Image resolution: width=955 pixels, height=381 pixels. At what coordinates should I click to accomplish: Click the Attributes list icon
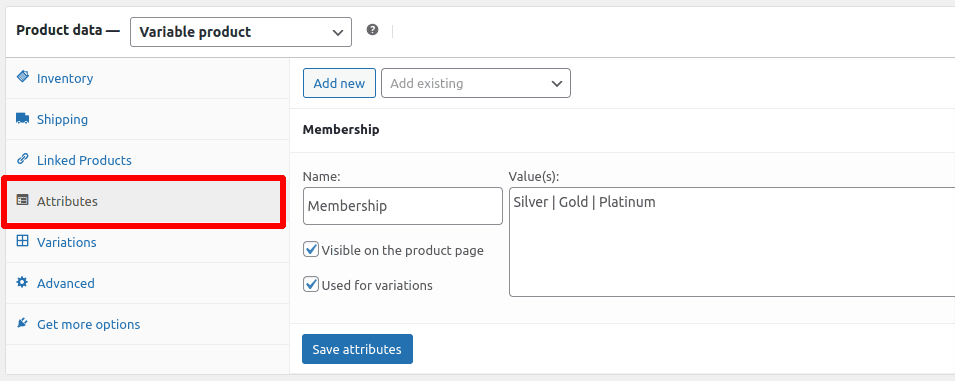click(23, 200)
